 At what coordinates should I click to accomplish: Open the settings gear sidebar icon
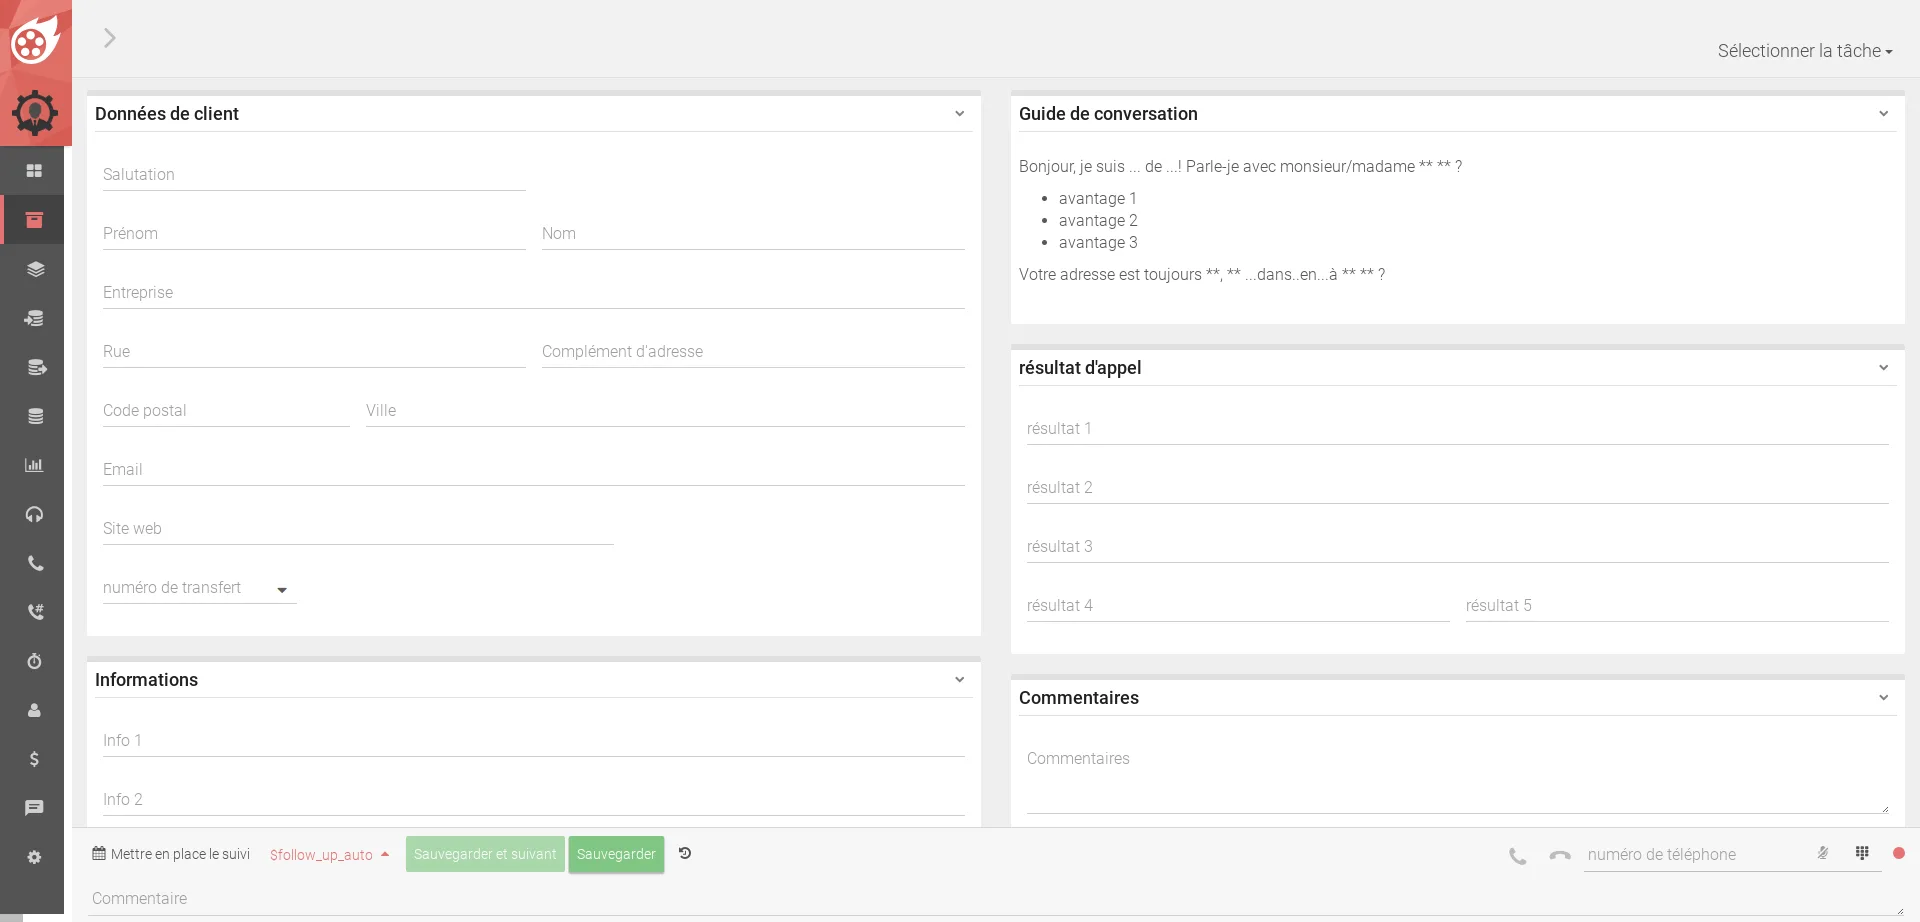click(x=34, y=857)
